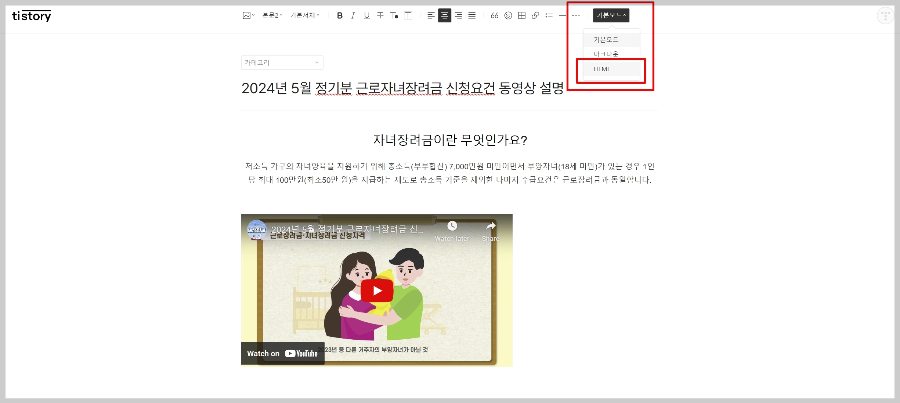The image size is (900, 403).
Task: Open the emoticon picker
Action: coord(508,16)
